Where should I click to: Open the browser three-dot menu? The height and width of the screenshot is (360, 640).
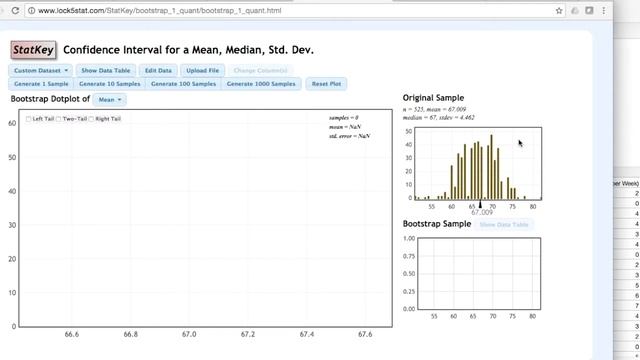tap(604, 11)
